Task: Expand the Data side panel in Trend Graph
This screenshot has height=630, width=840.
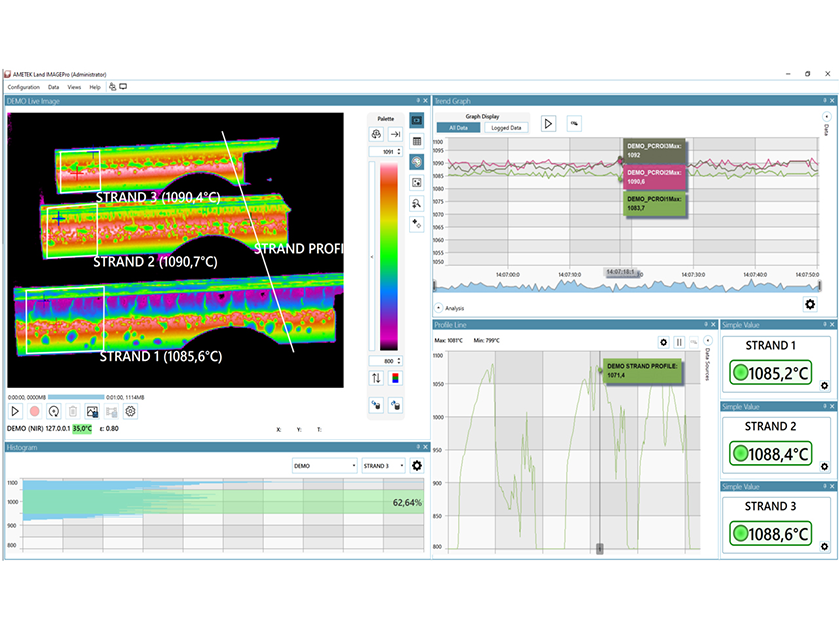Action: point(827,117)
